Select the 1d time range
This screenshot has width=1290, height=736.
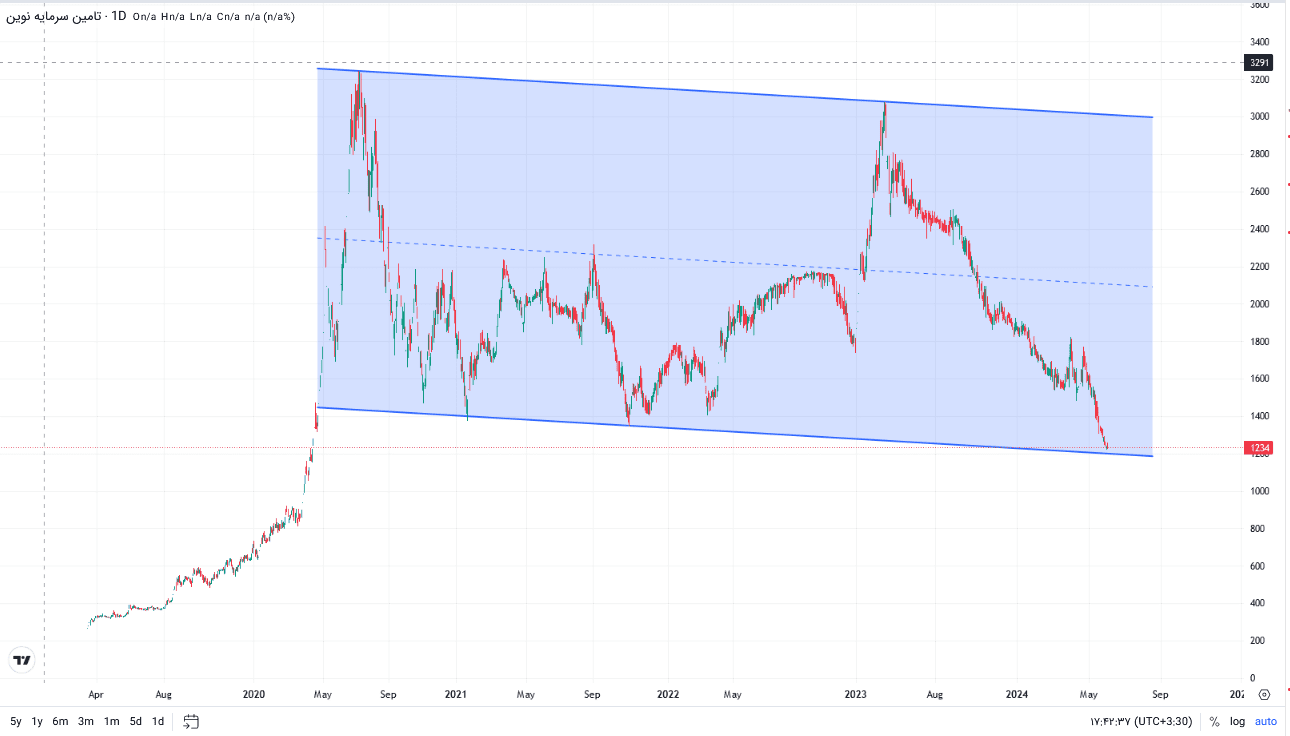[x=158, y=721]
